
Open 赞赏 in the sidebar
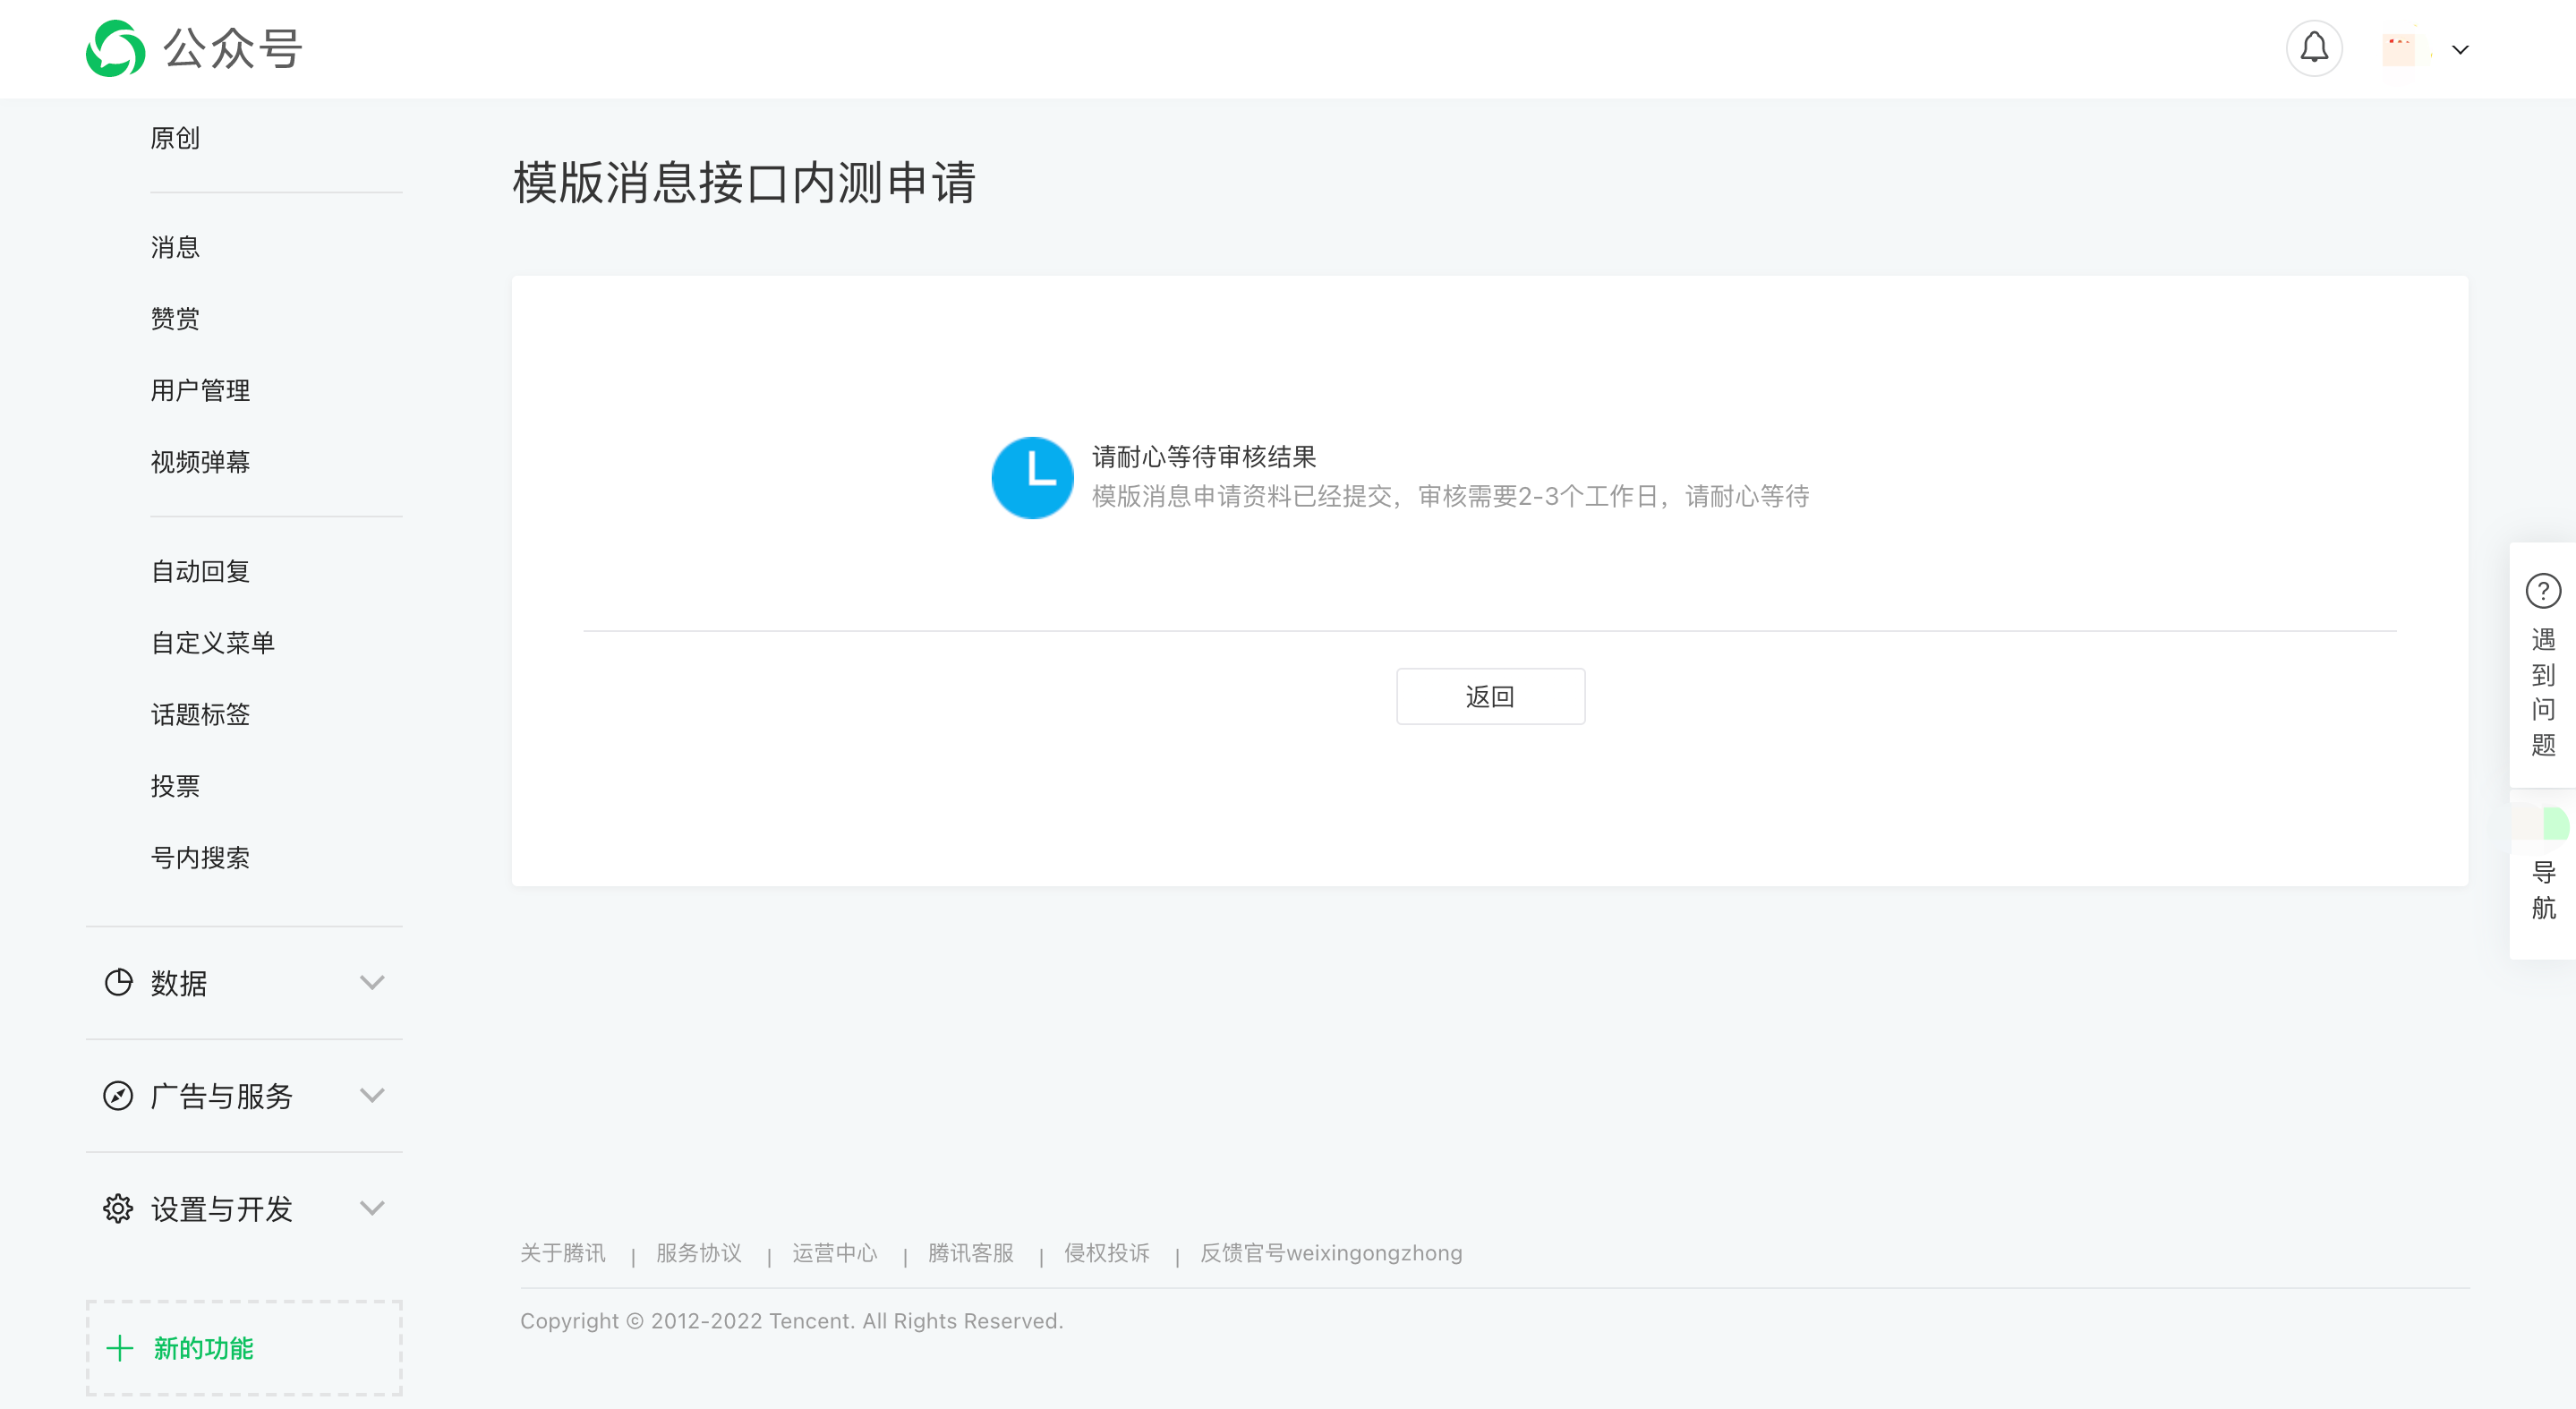(175, 318)
